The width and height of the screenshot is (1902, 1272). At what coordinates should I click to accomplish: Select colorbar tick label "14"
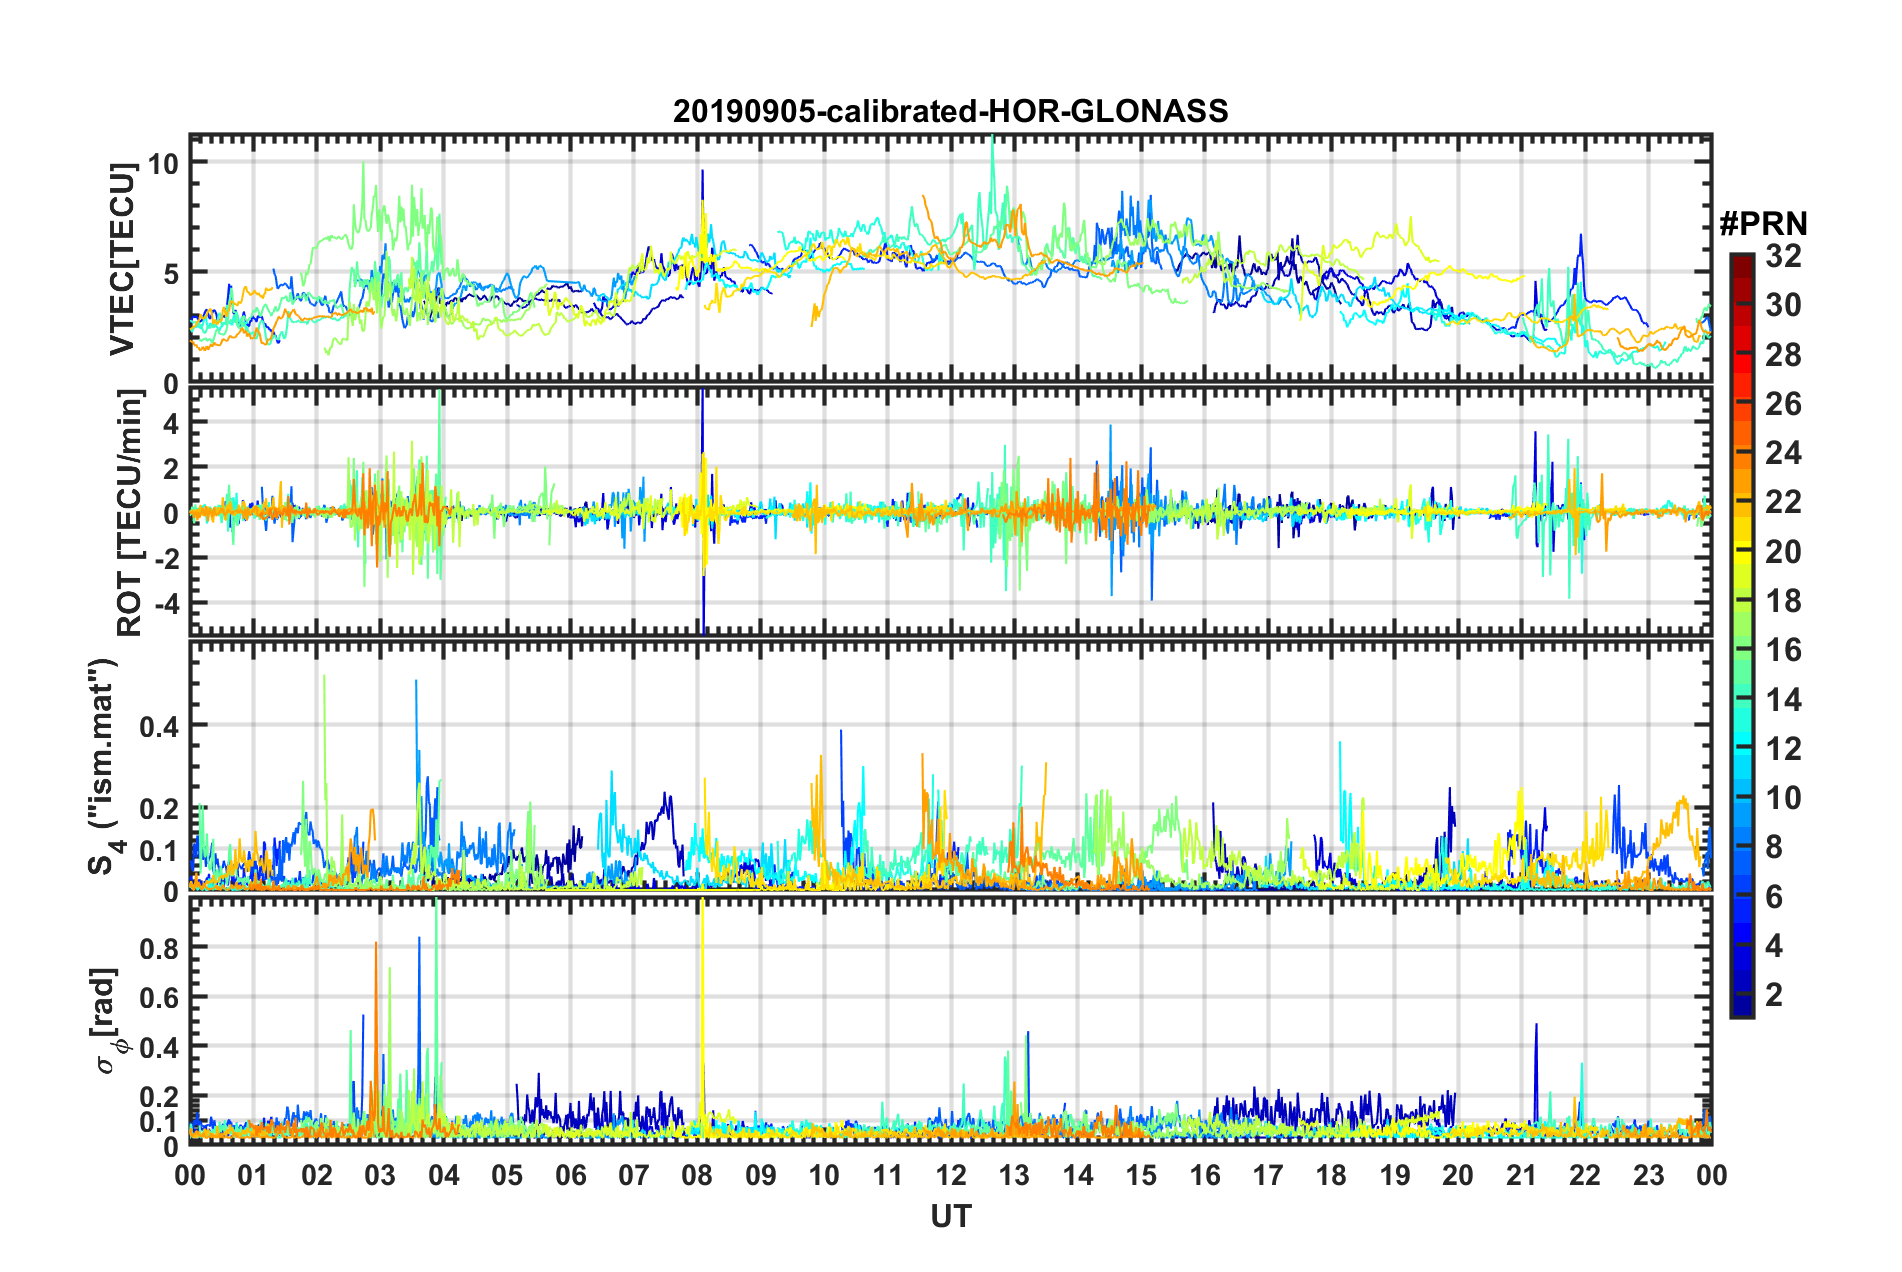click(1783, 700)
